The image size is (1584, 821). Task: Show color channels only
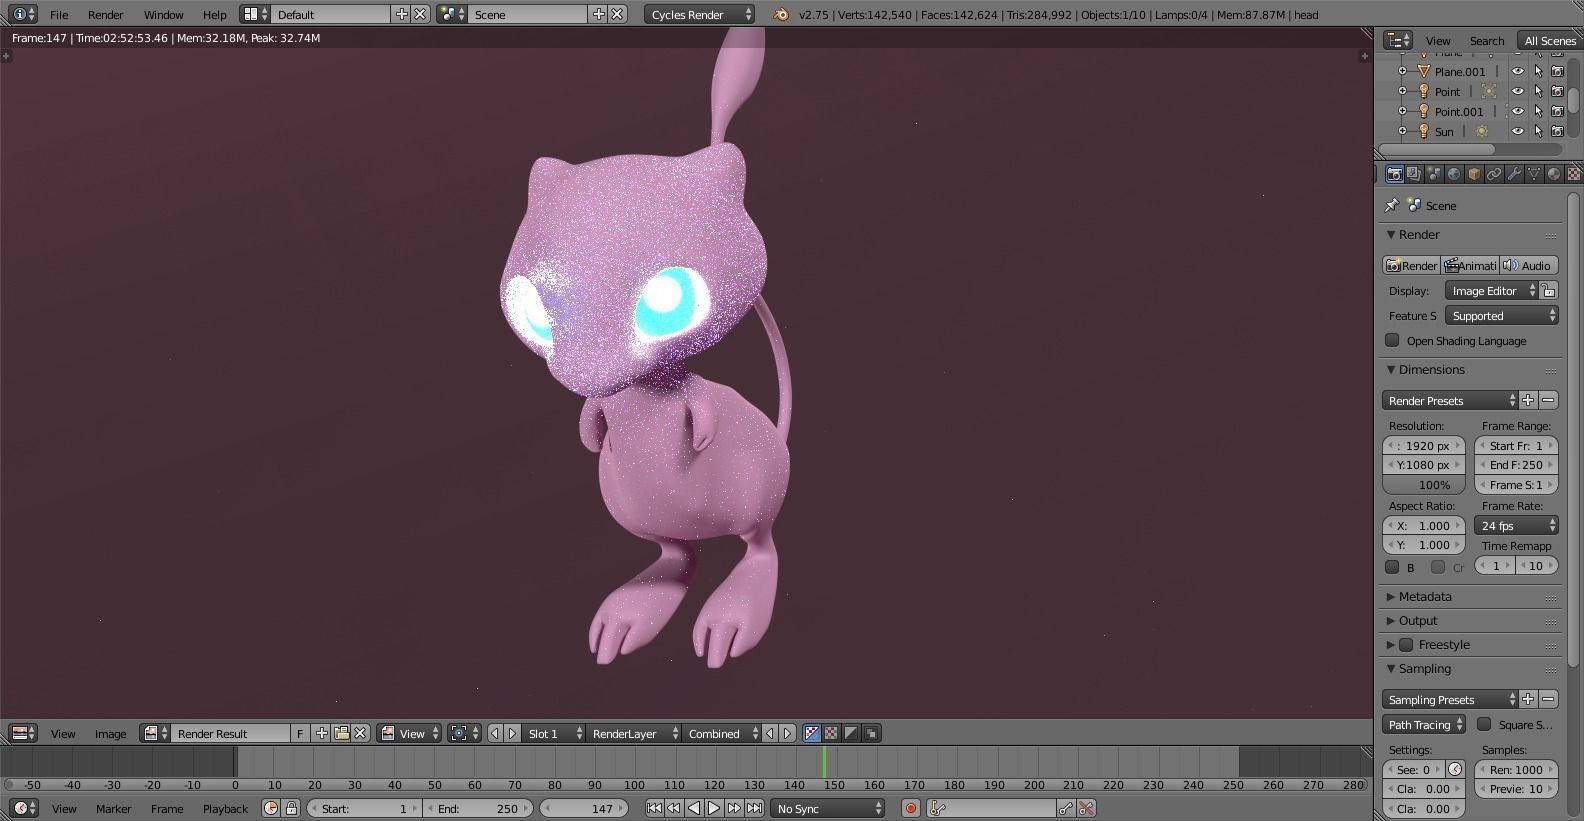831,733
